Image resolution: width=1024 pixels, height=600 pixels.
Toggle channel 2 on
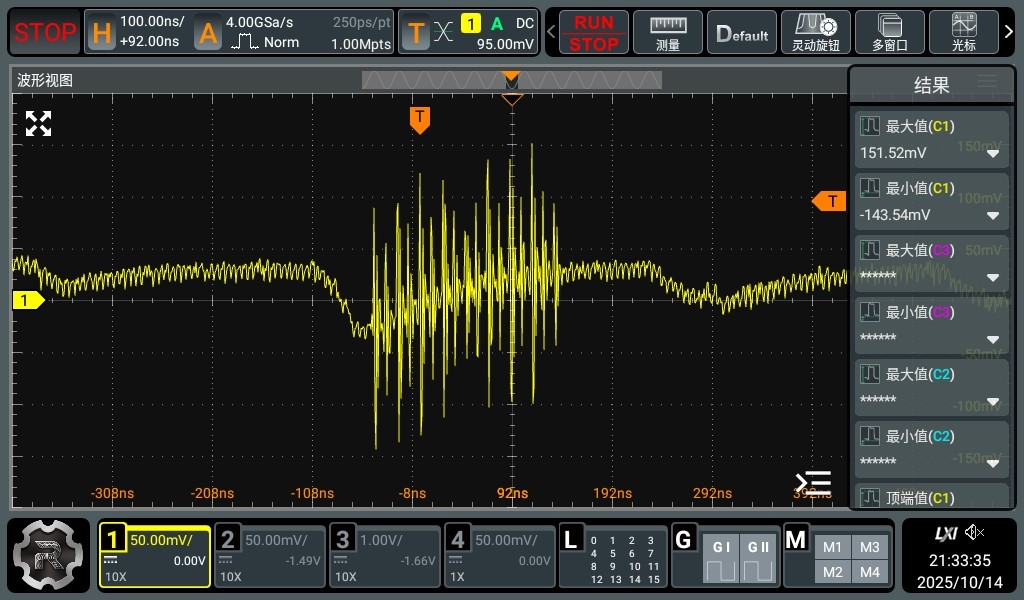tap(270, 555)
